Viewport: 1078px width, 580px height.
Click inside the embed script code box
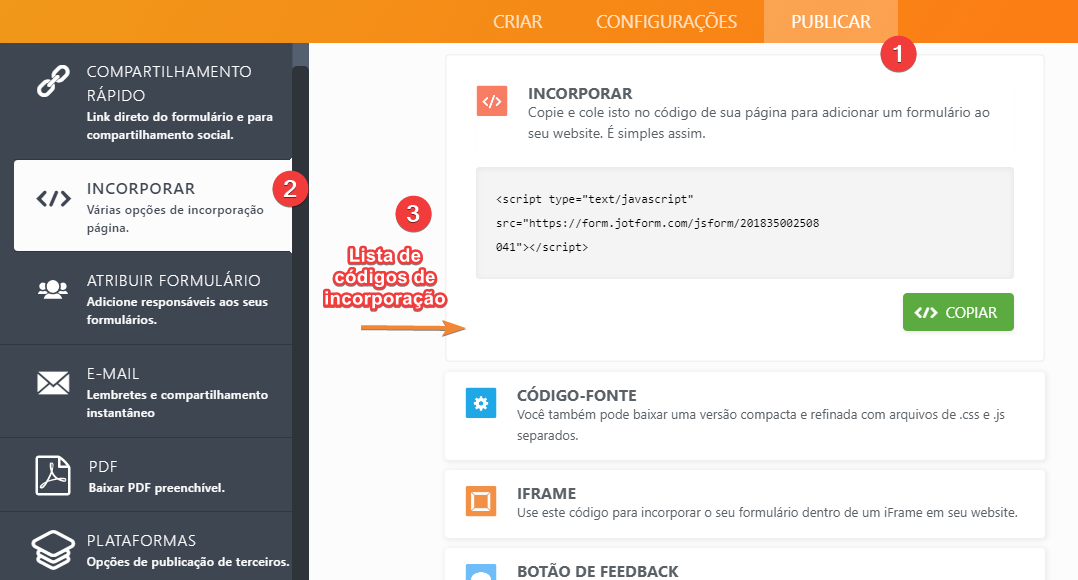click(744, 222)
